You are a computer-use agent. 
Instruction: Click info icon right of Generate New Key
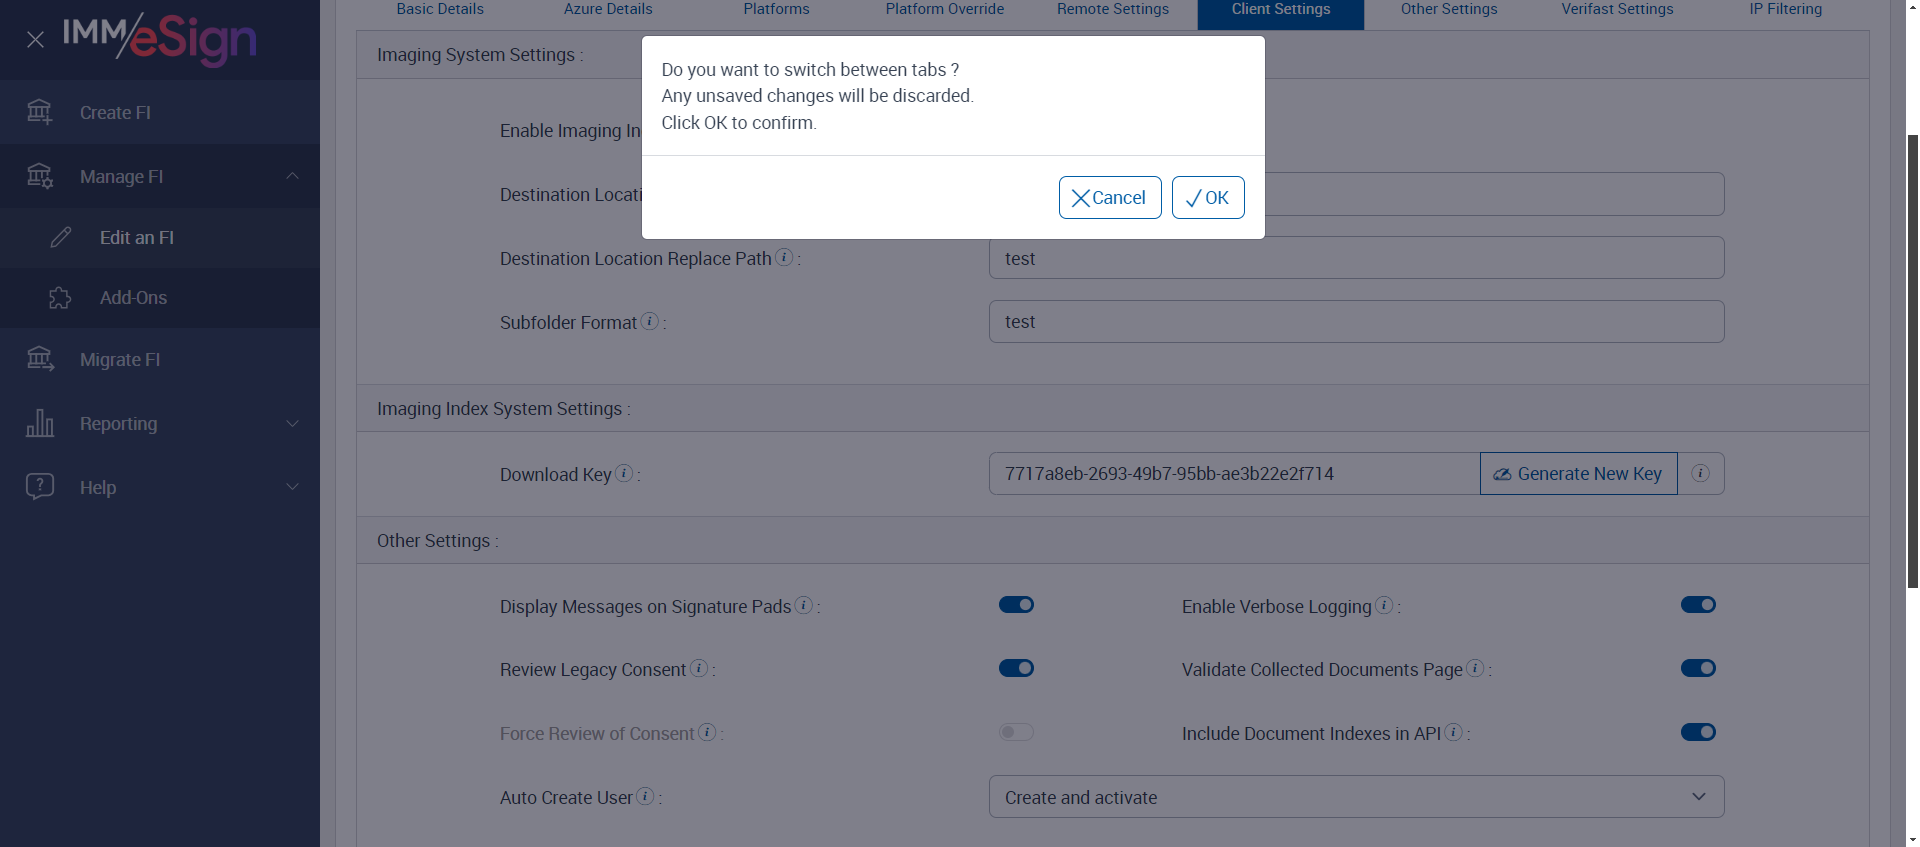point(1700,474)
